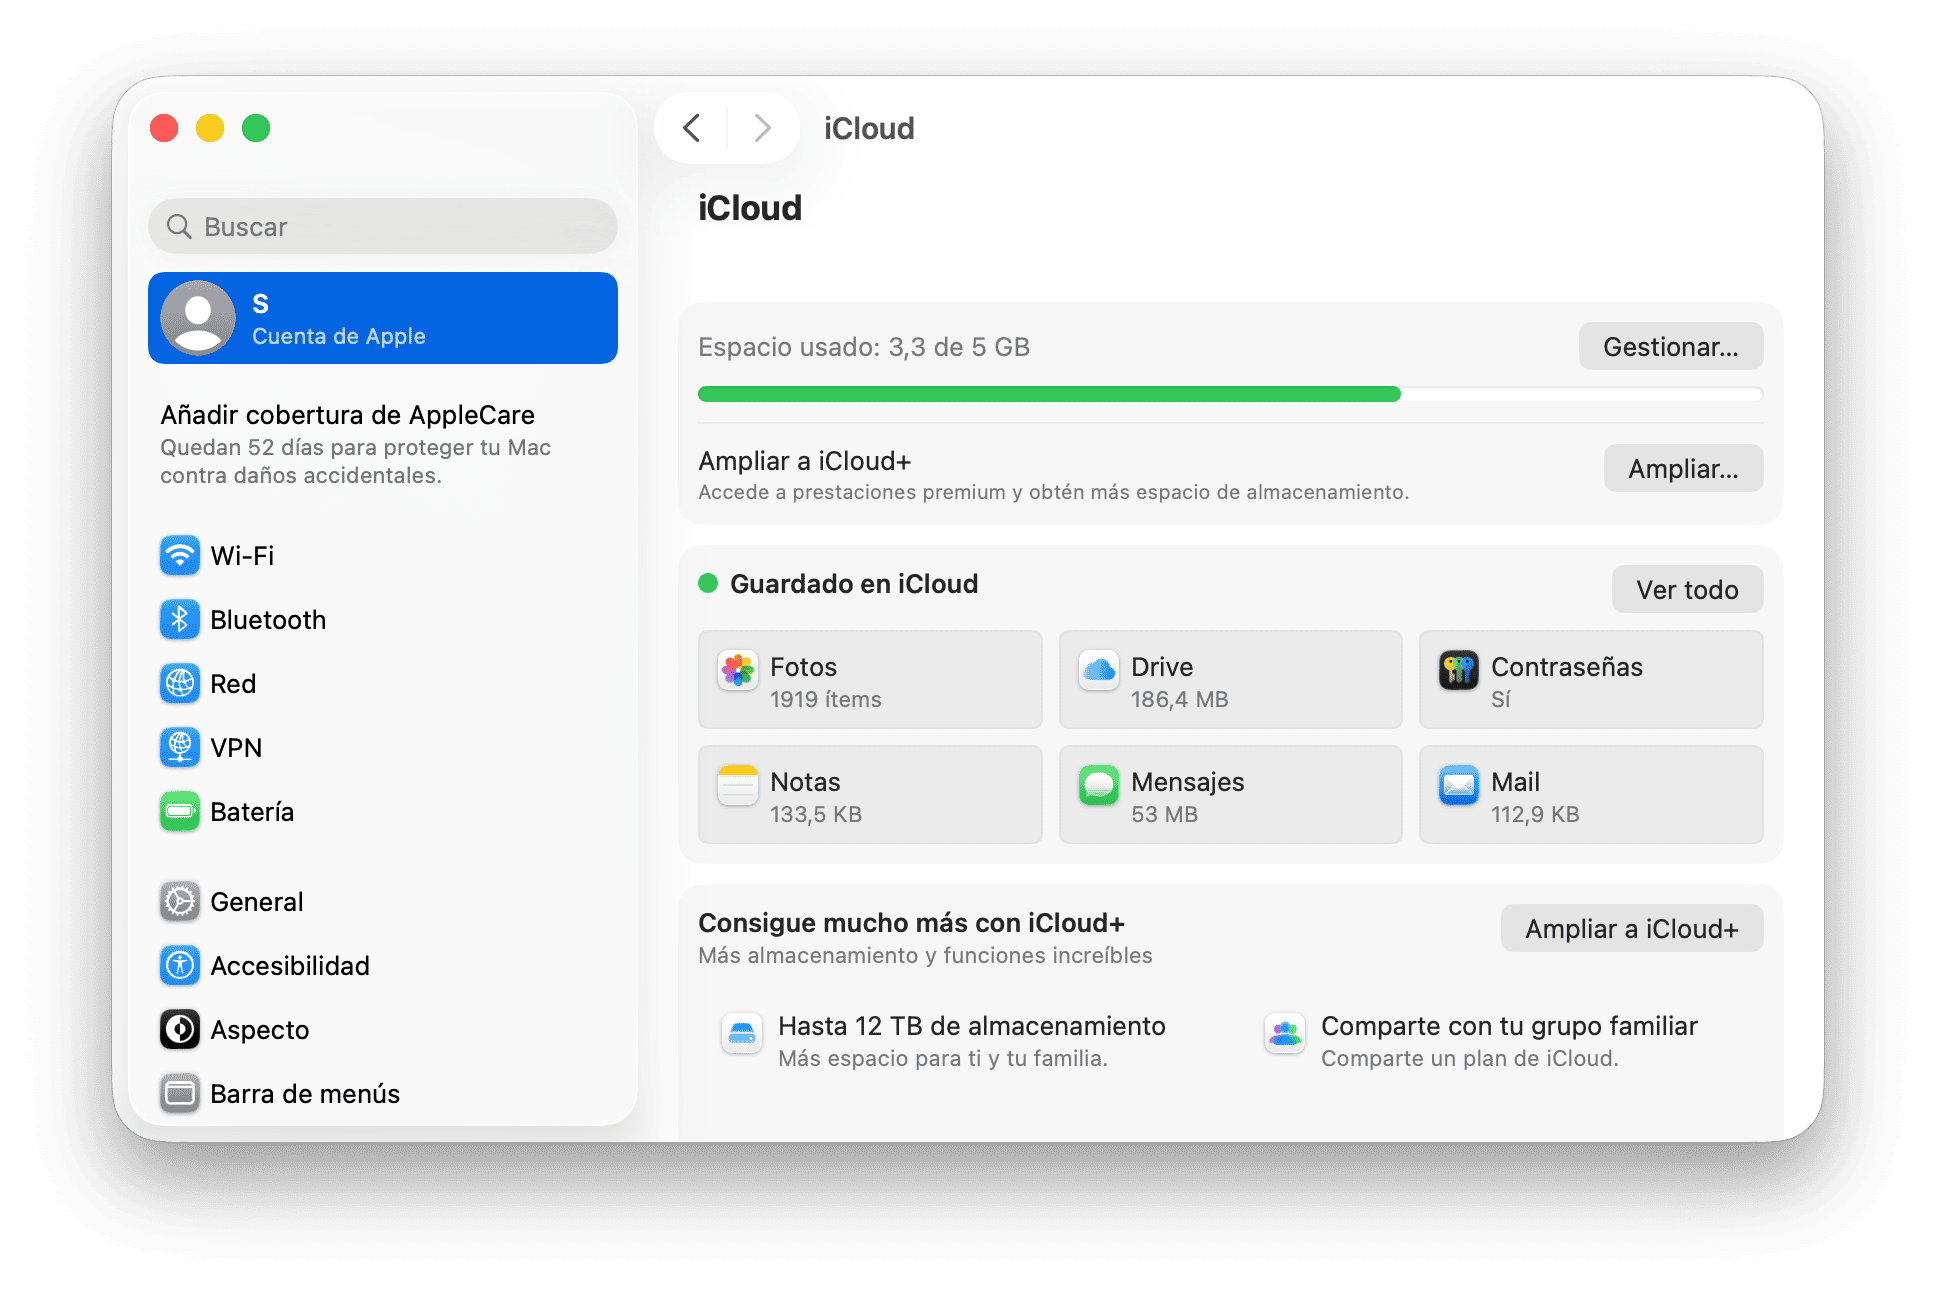The image size is (1936, 1290).
Task: Click the green storage usage bar
Action: (x=1050, y=394)
